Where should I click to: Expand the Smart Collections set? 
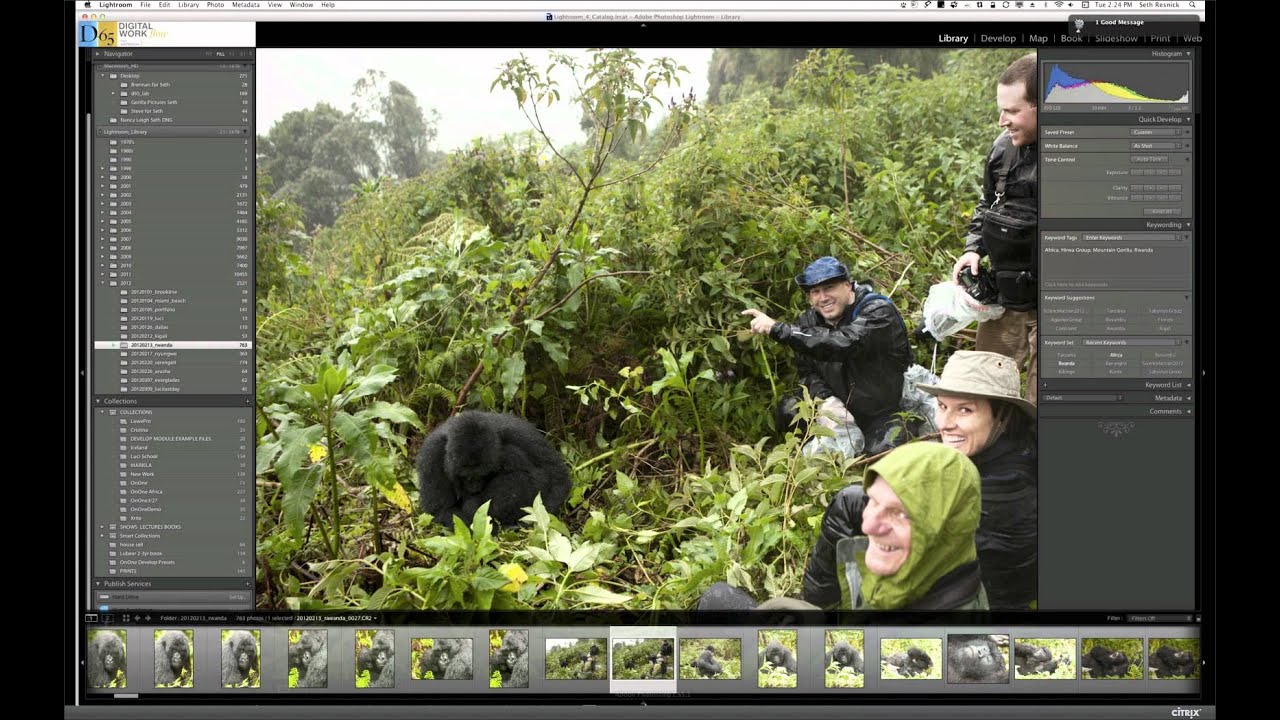(103, 535)
